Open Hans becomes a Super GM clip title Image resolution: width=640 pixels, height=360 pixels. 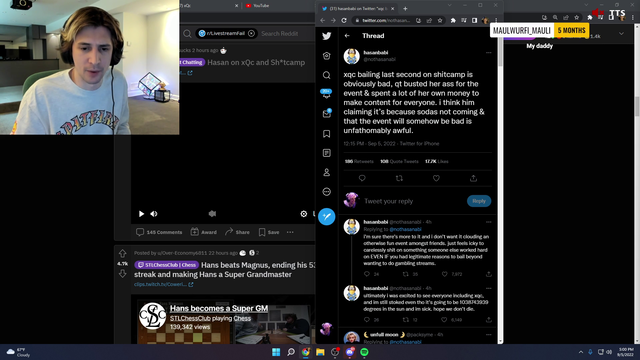(x=219, y=308)
